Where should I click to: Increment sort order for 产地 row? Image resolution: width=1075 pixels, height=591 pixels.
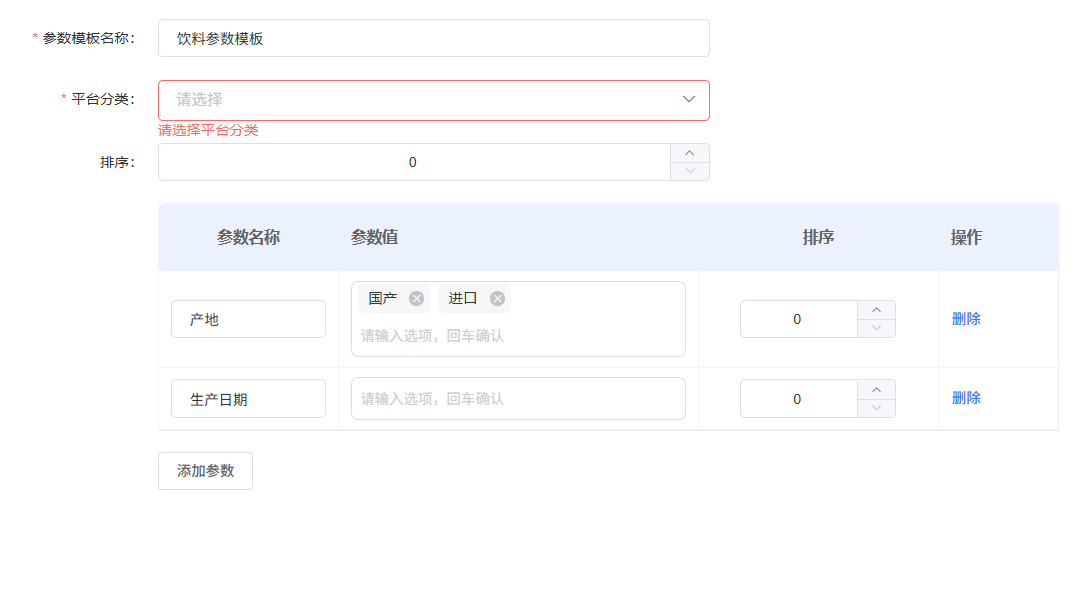click(876, 310)
